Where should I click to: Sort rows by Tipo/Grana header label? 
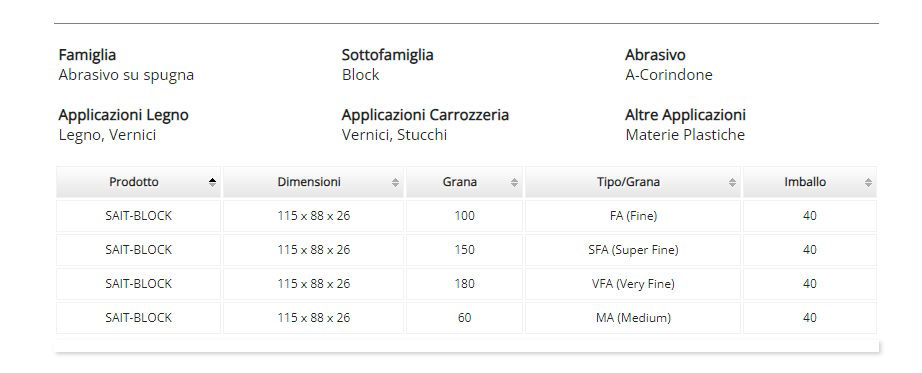(628, 182)
